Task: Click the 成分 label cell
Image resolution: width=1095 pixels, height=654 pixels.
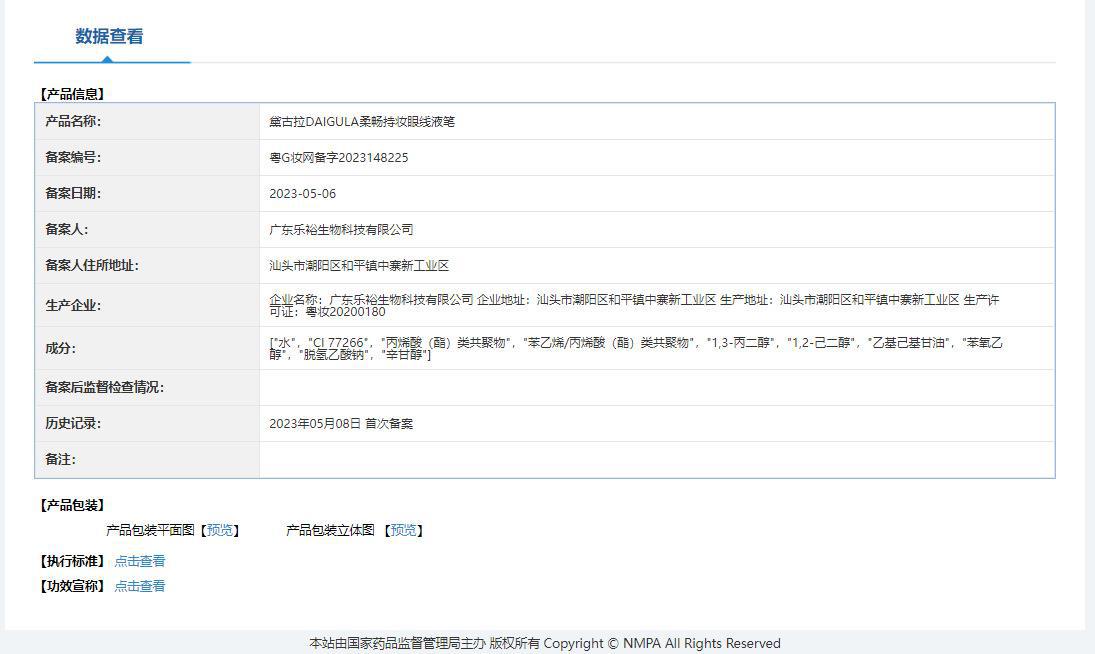Action: pos(147,348)
